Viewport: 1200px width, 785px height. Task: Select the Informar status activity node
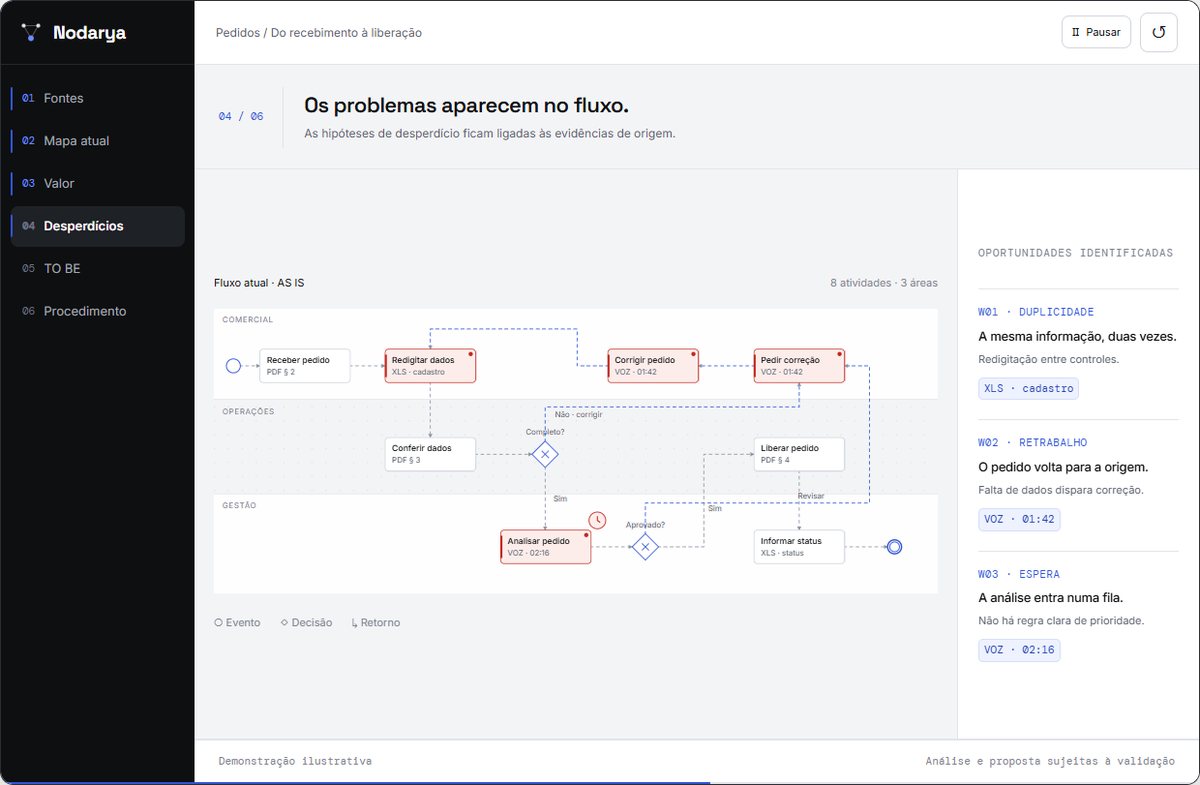(799, 547)
